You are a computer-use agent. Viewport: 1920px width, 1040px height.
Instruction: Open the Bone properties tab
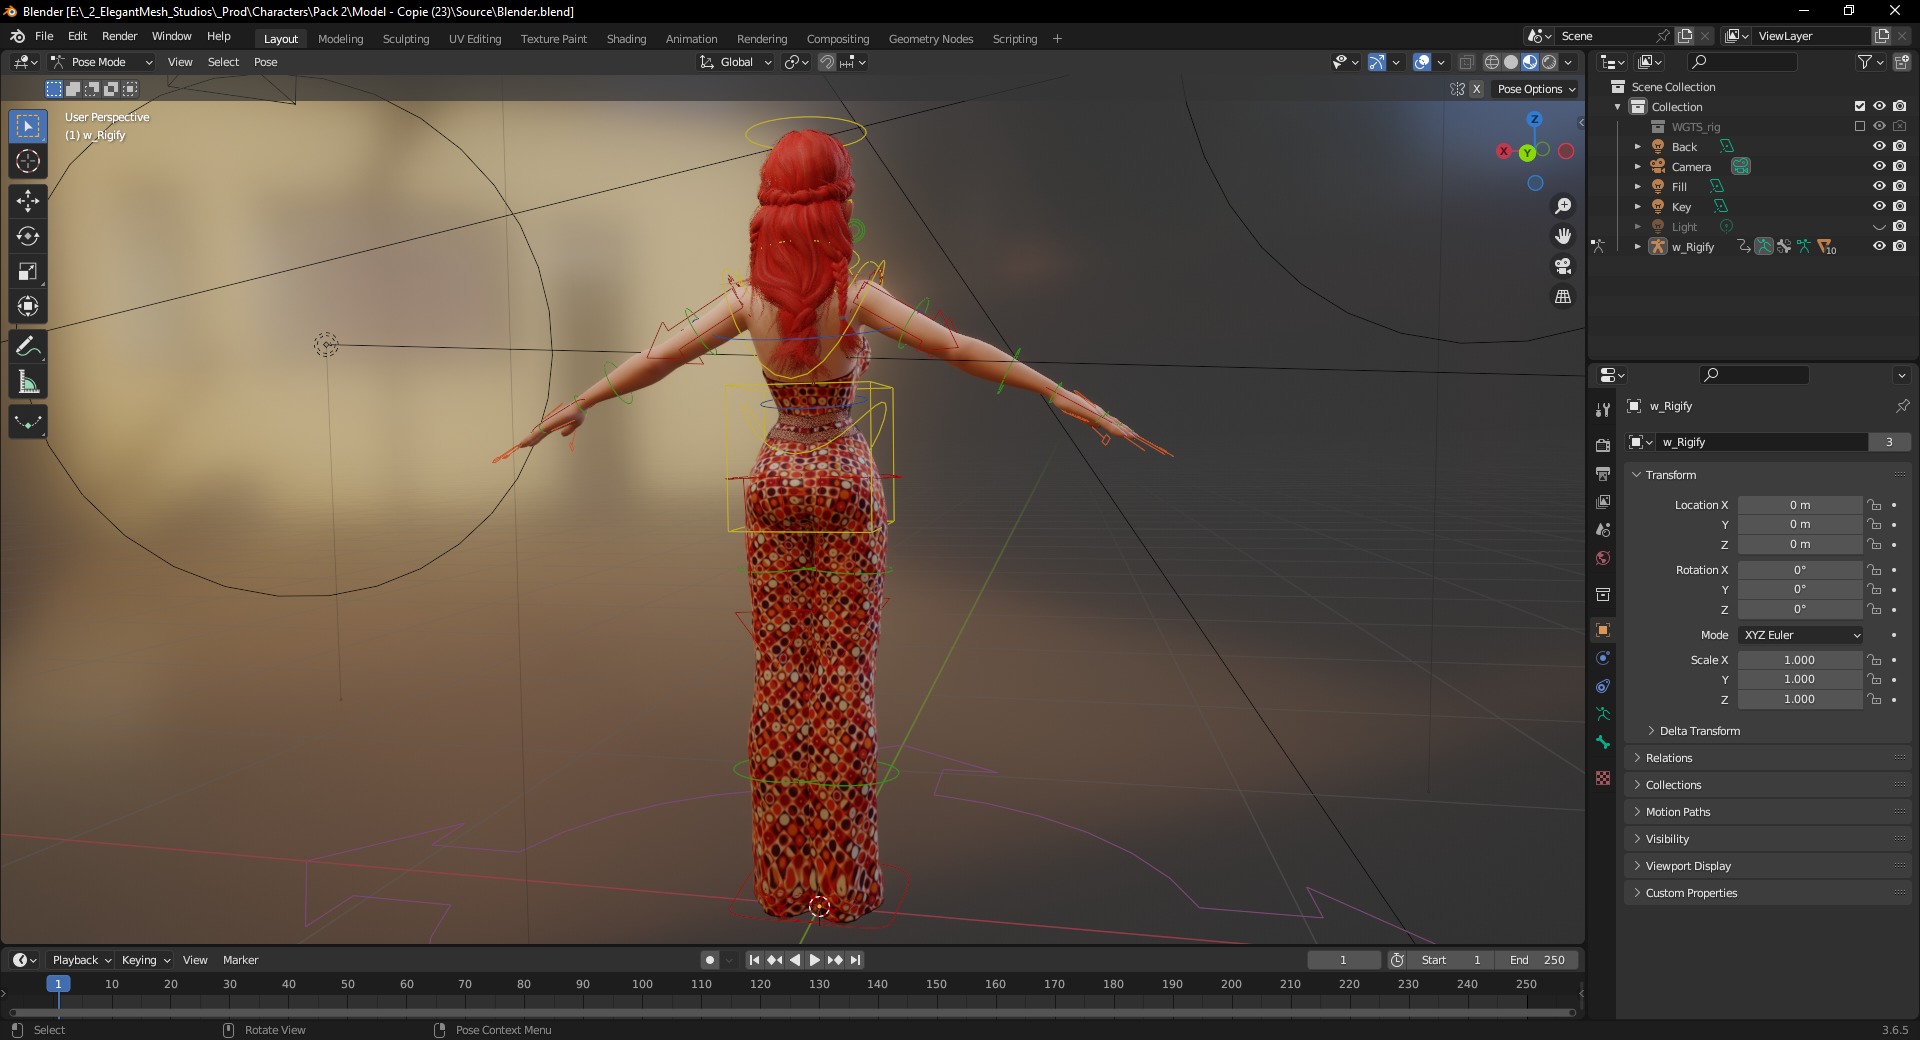click(1603, 742)
